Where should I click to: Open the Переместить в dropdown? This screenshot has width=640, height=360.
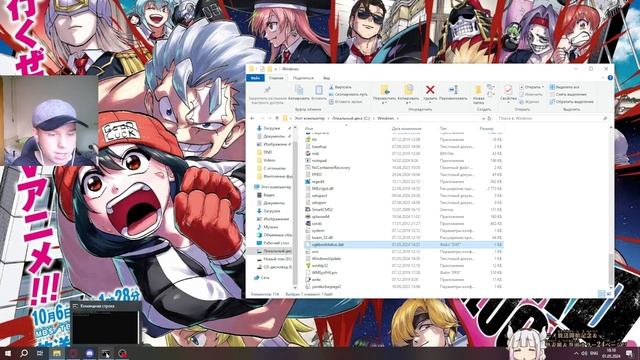(384, 103)
